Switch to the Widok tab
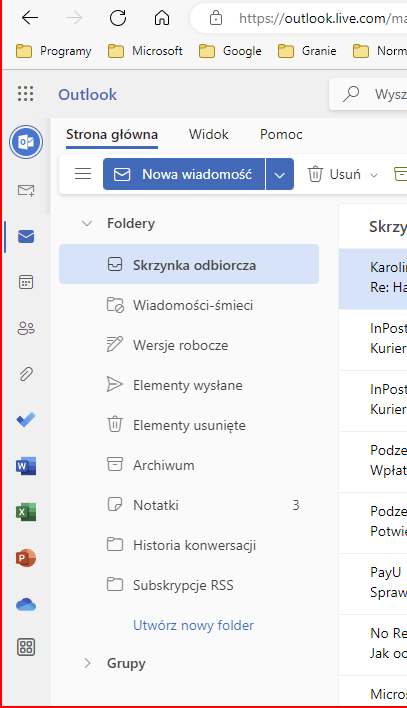Viewport: 407px width, 708px height. (x=209, y=135)
